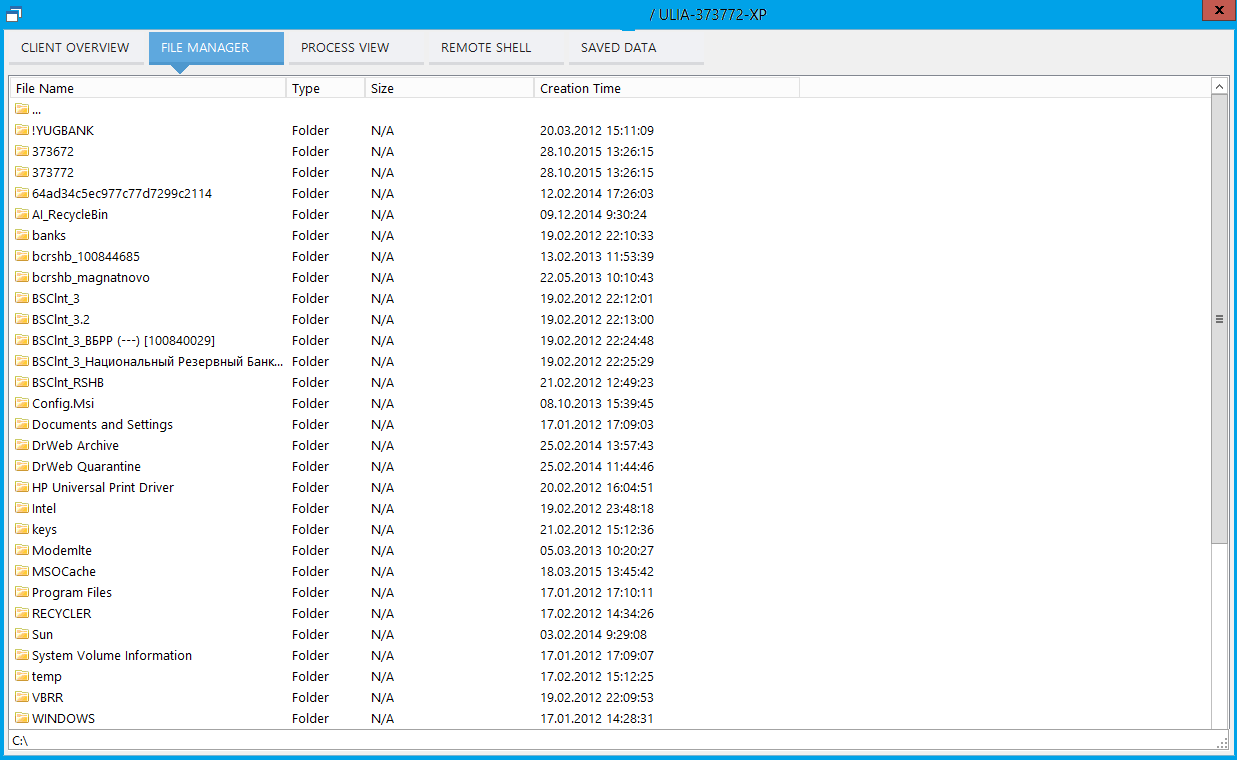The height and width of the screenshot is (760, 1237).
Task: Click the parent directory '...' folder icon
Action: [x=22, y=109]
